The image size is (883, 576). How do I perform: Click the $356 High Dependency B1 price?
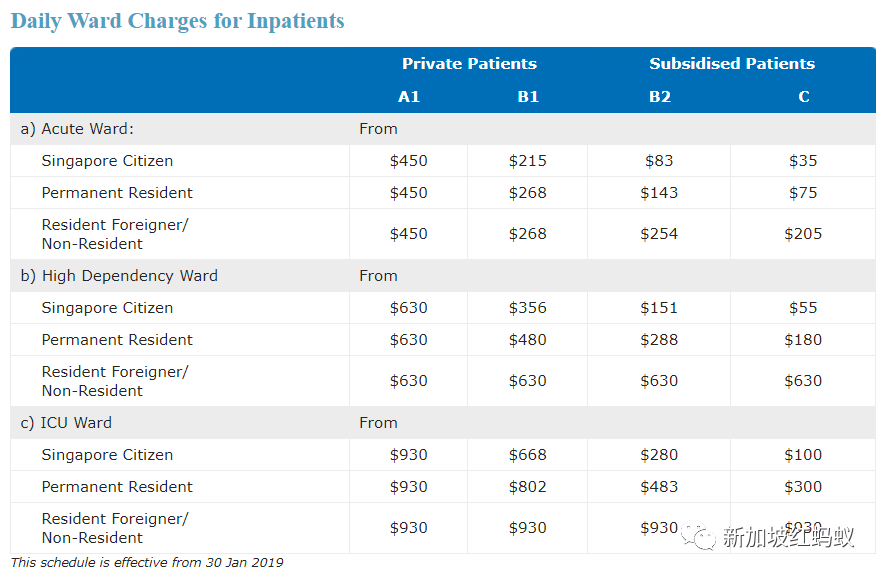[528, 308]
